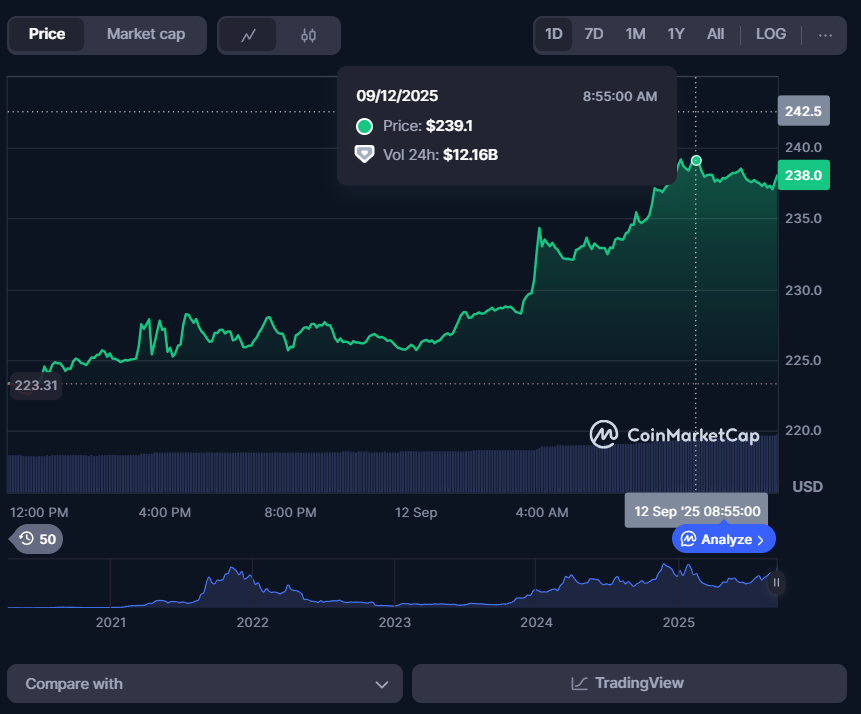Viewport: 861px width, 714px height.
Task: Expand the Compare with dropdown
Action: pos(204,684)
